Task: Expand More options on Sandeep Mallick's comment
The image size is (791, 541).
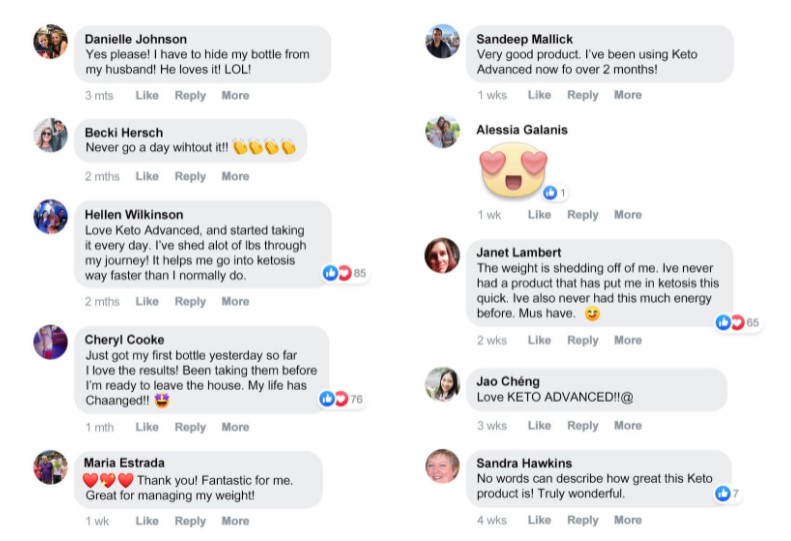Action: point(628,96)
